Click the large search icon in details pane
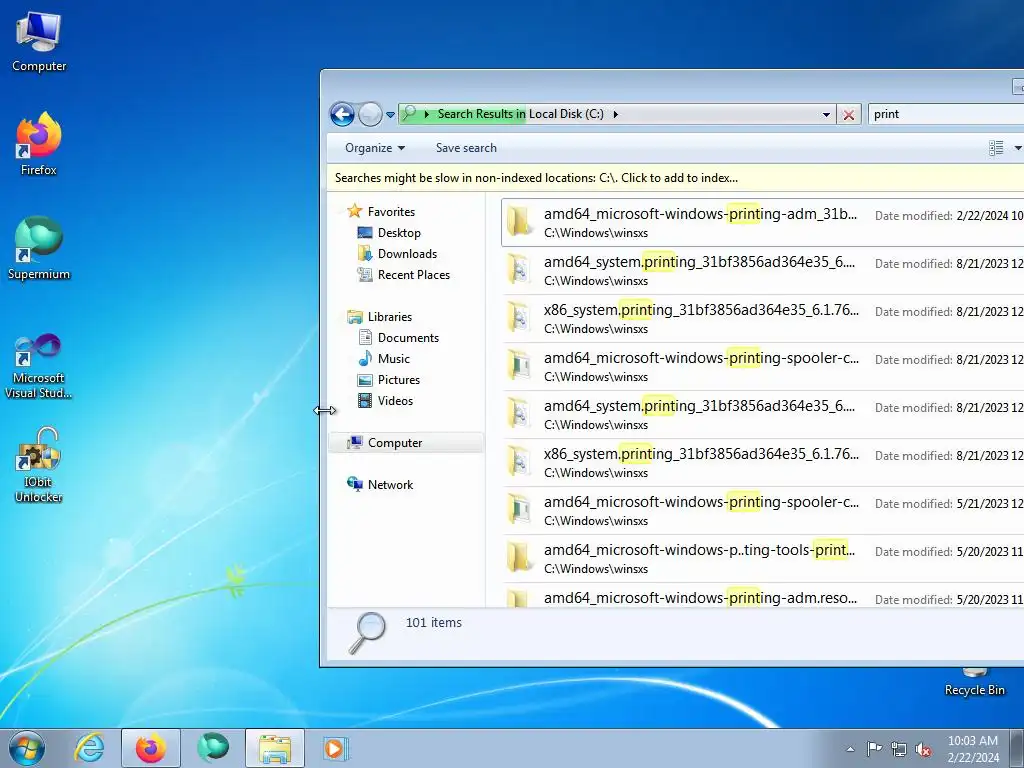The width and height of the screenshot is (1024, 768). tap(367, 632)
